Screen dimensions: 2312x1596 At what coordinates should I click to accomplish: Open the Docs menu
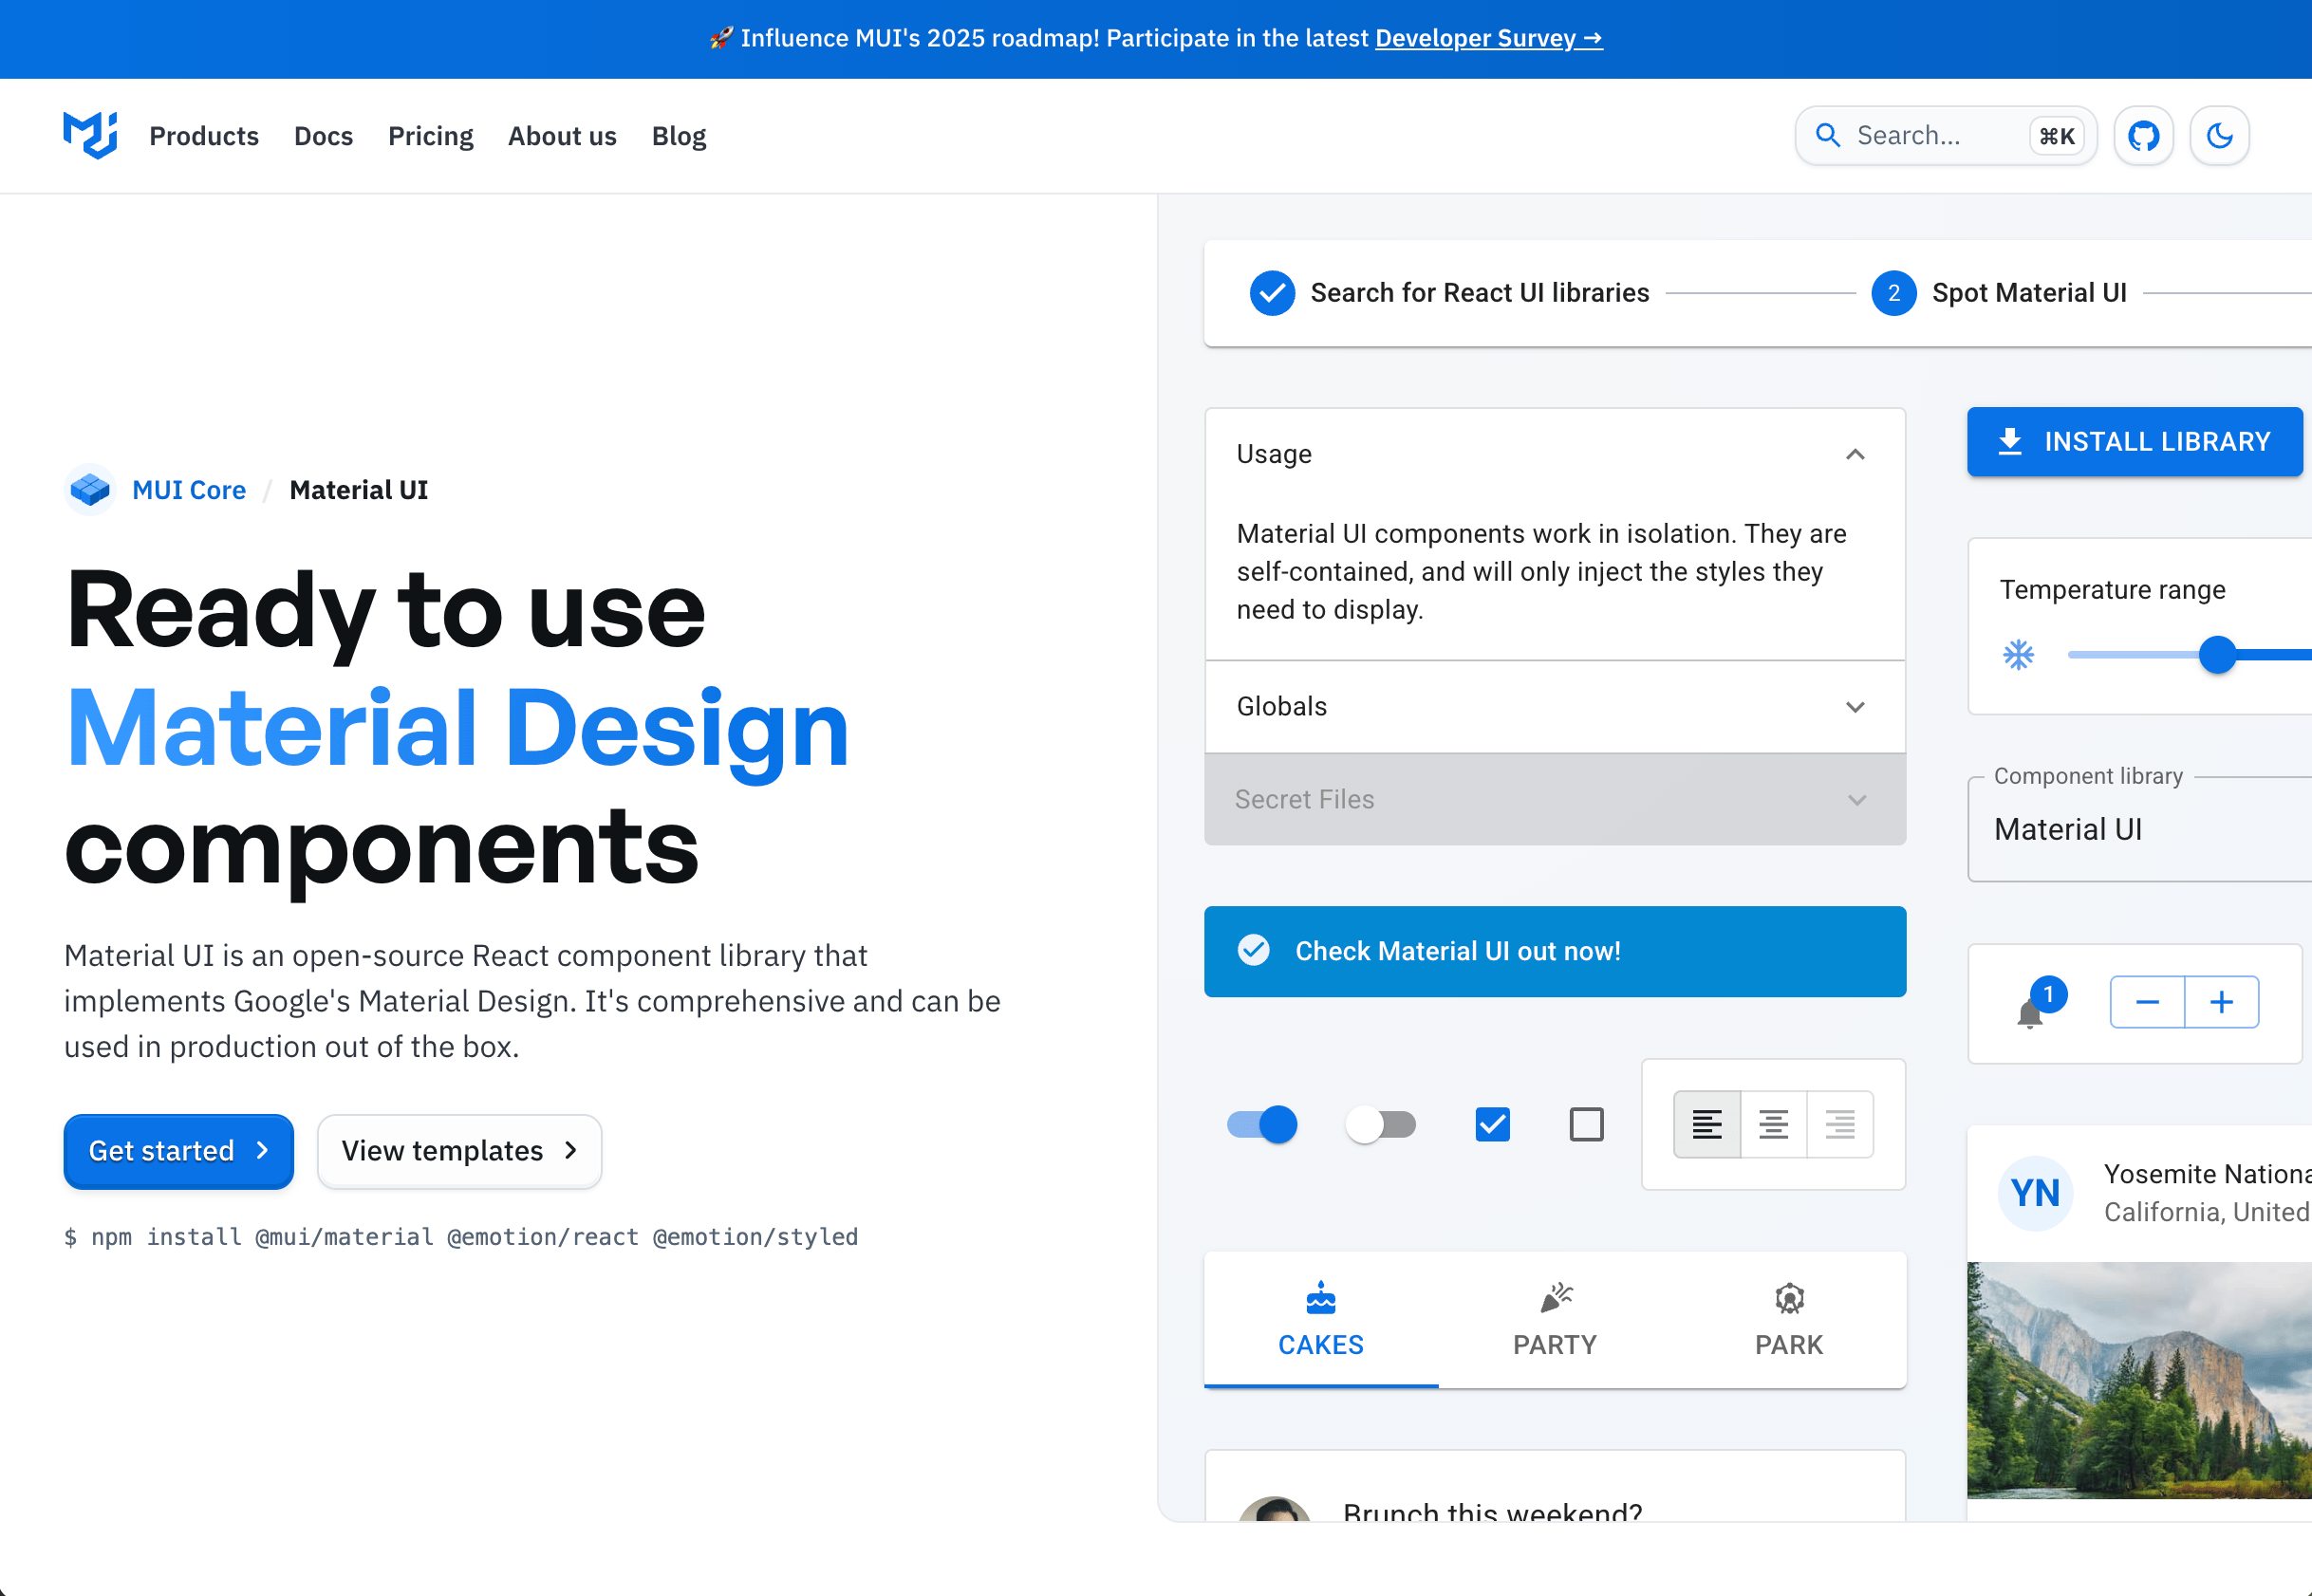tap(323, 136)
